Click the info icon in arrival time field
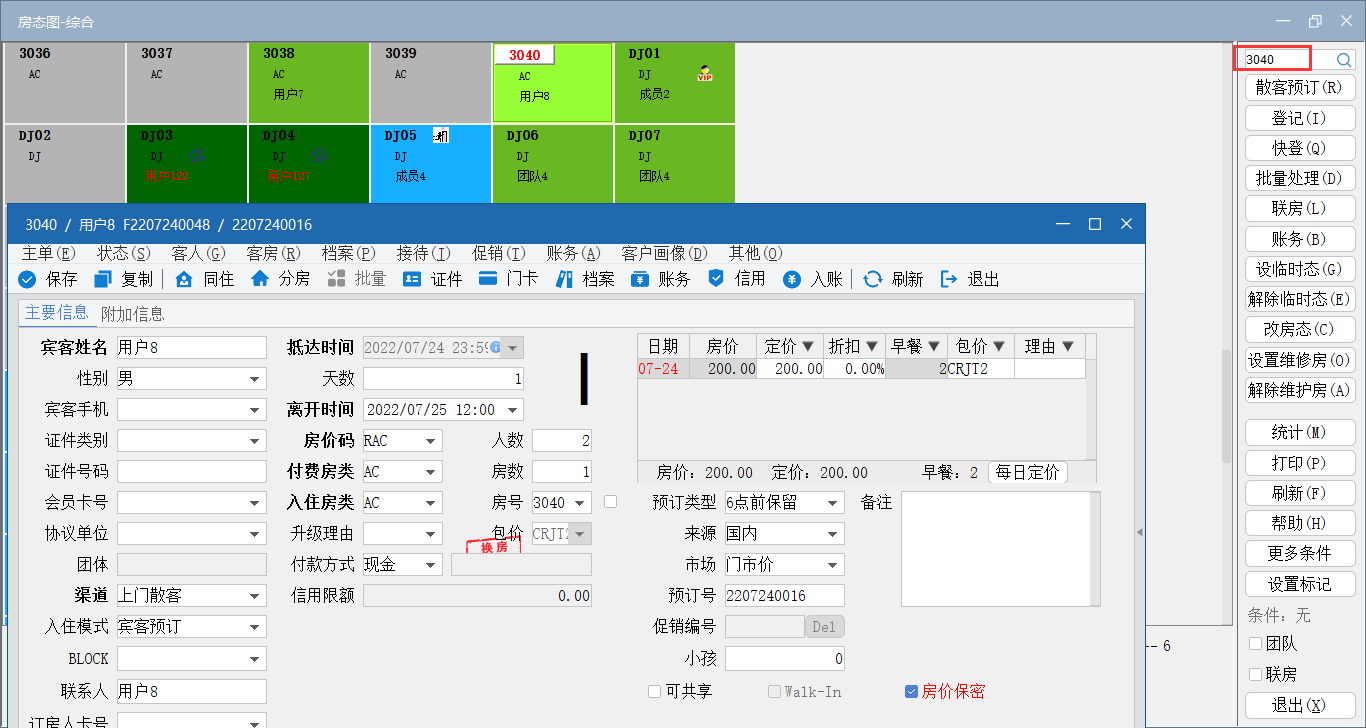This screenshot has height=728, width=1366. 495,348
